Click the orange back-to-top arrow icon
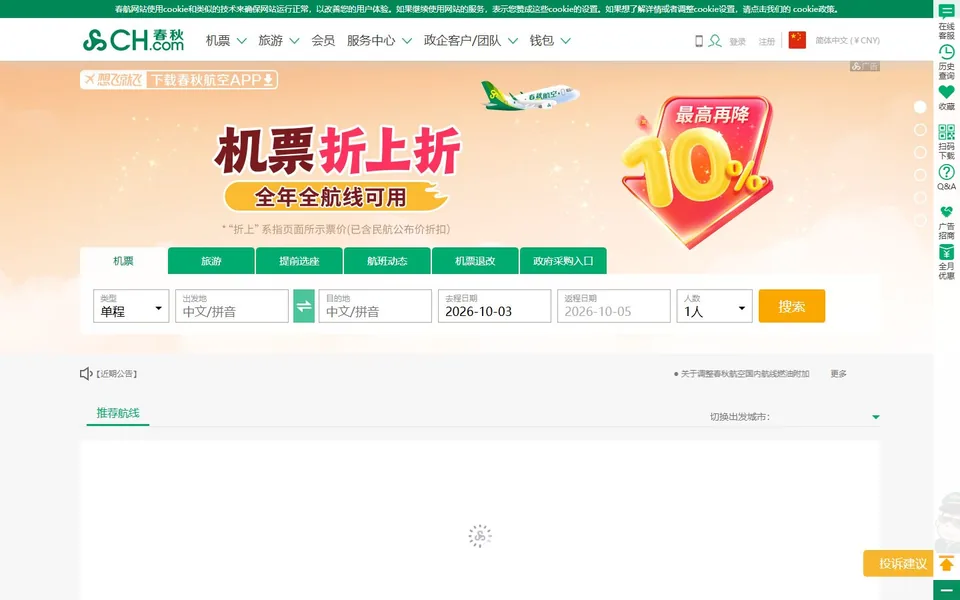This screenshot has width=960, height=600. click(x=947, y=564)
